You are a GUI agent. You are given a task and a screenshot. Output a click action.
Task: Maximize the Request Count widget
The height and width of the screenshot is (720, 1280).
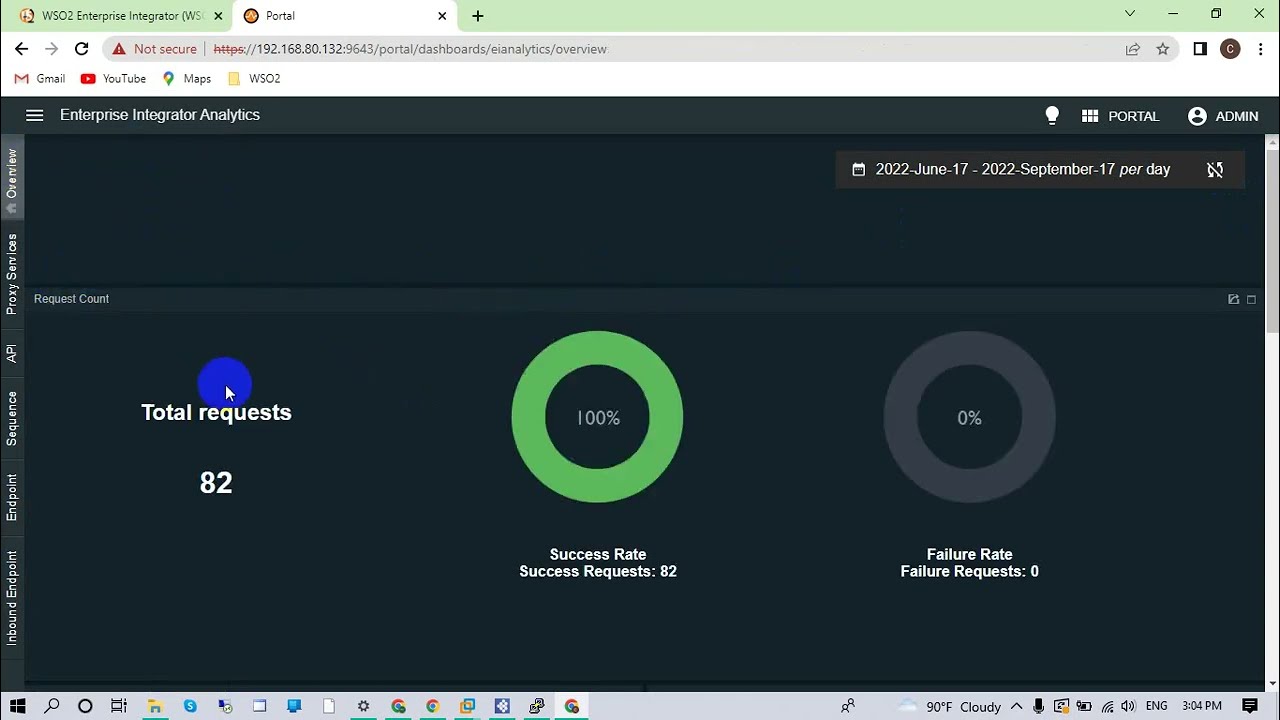tap(1251, 299)
